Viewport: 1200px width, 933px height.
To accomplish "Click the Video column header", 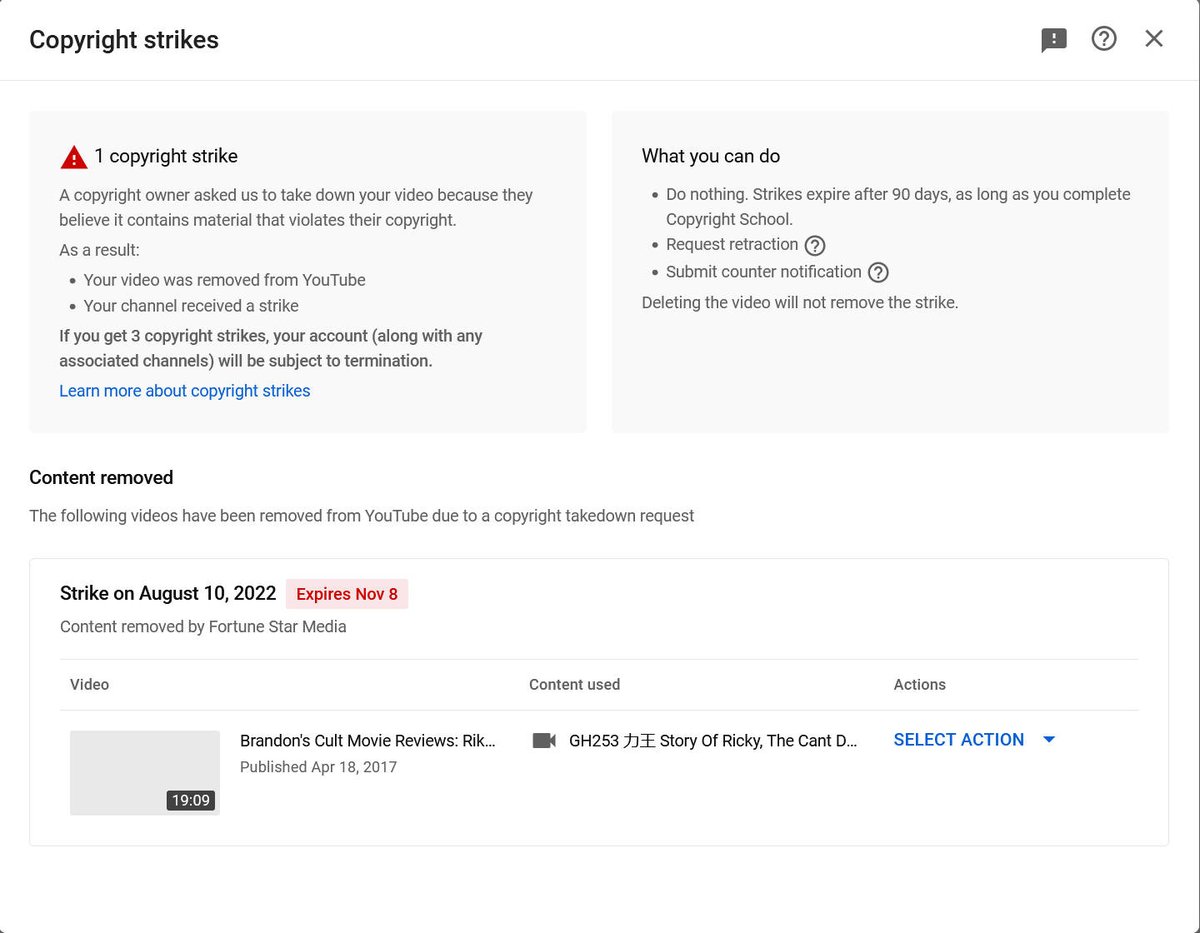I will [x=90, y=685].
